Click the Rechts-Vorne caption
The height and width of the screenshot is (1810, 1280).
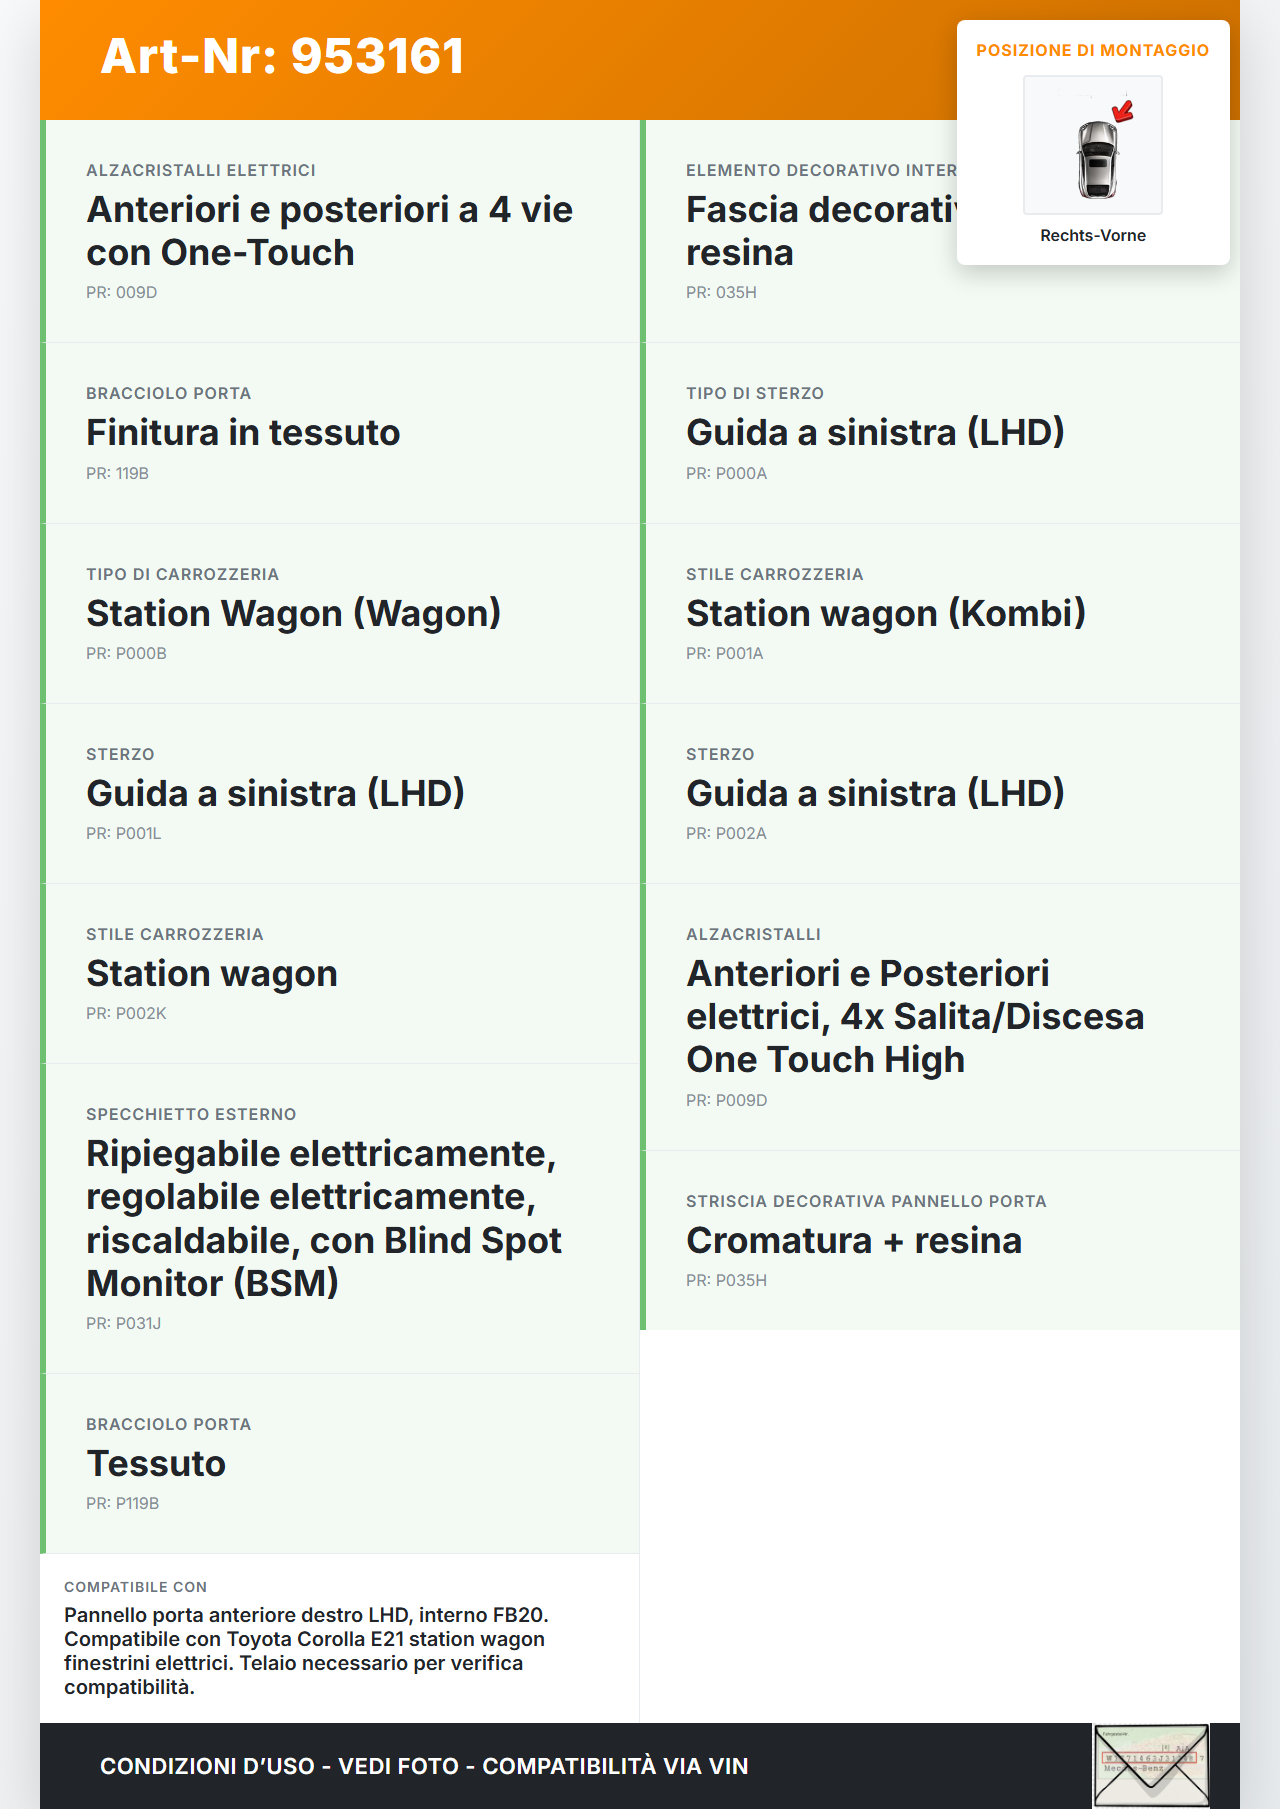[x=1092, y=235]
